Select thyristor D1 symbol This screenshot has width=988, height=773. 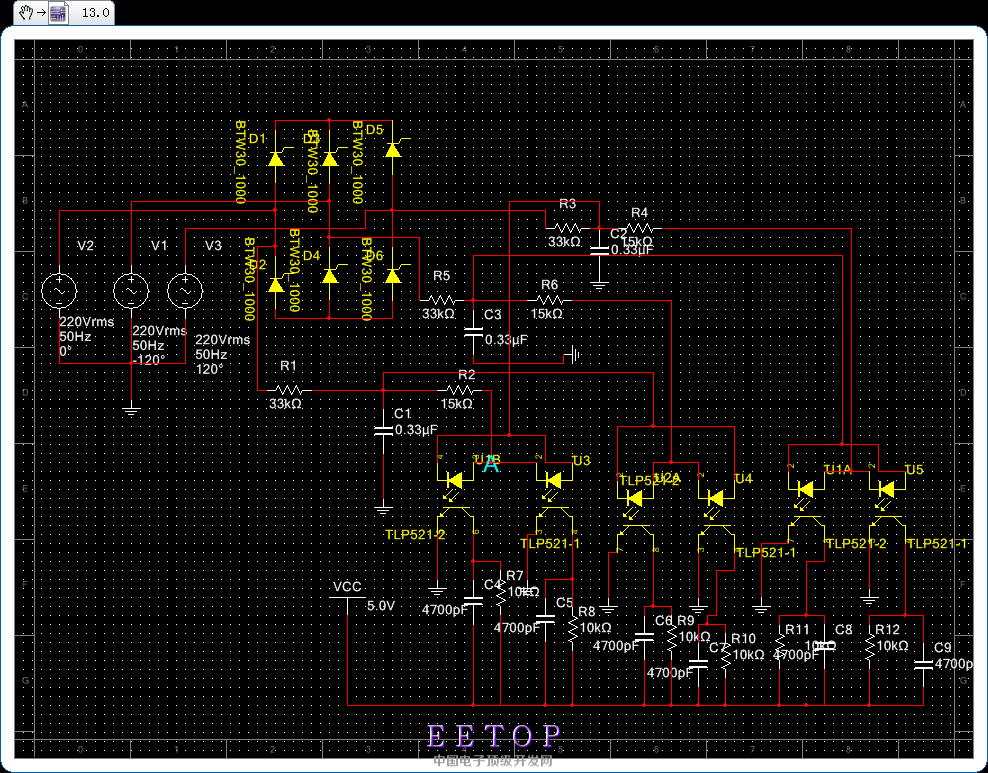[x=277, y=157]
